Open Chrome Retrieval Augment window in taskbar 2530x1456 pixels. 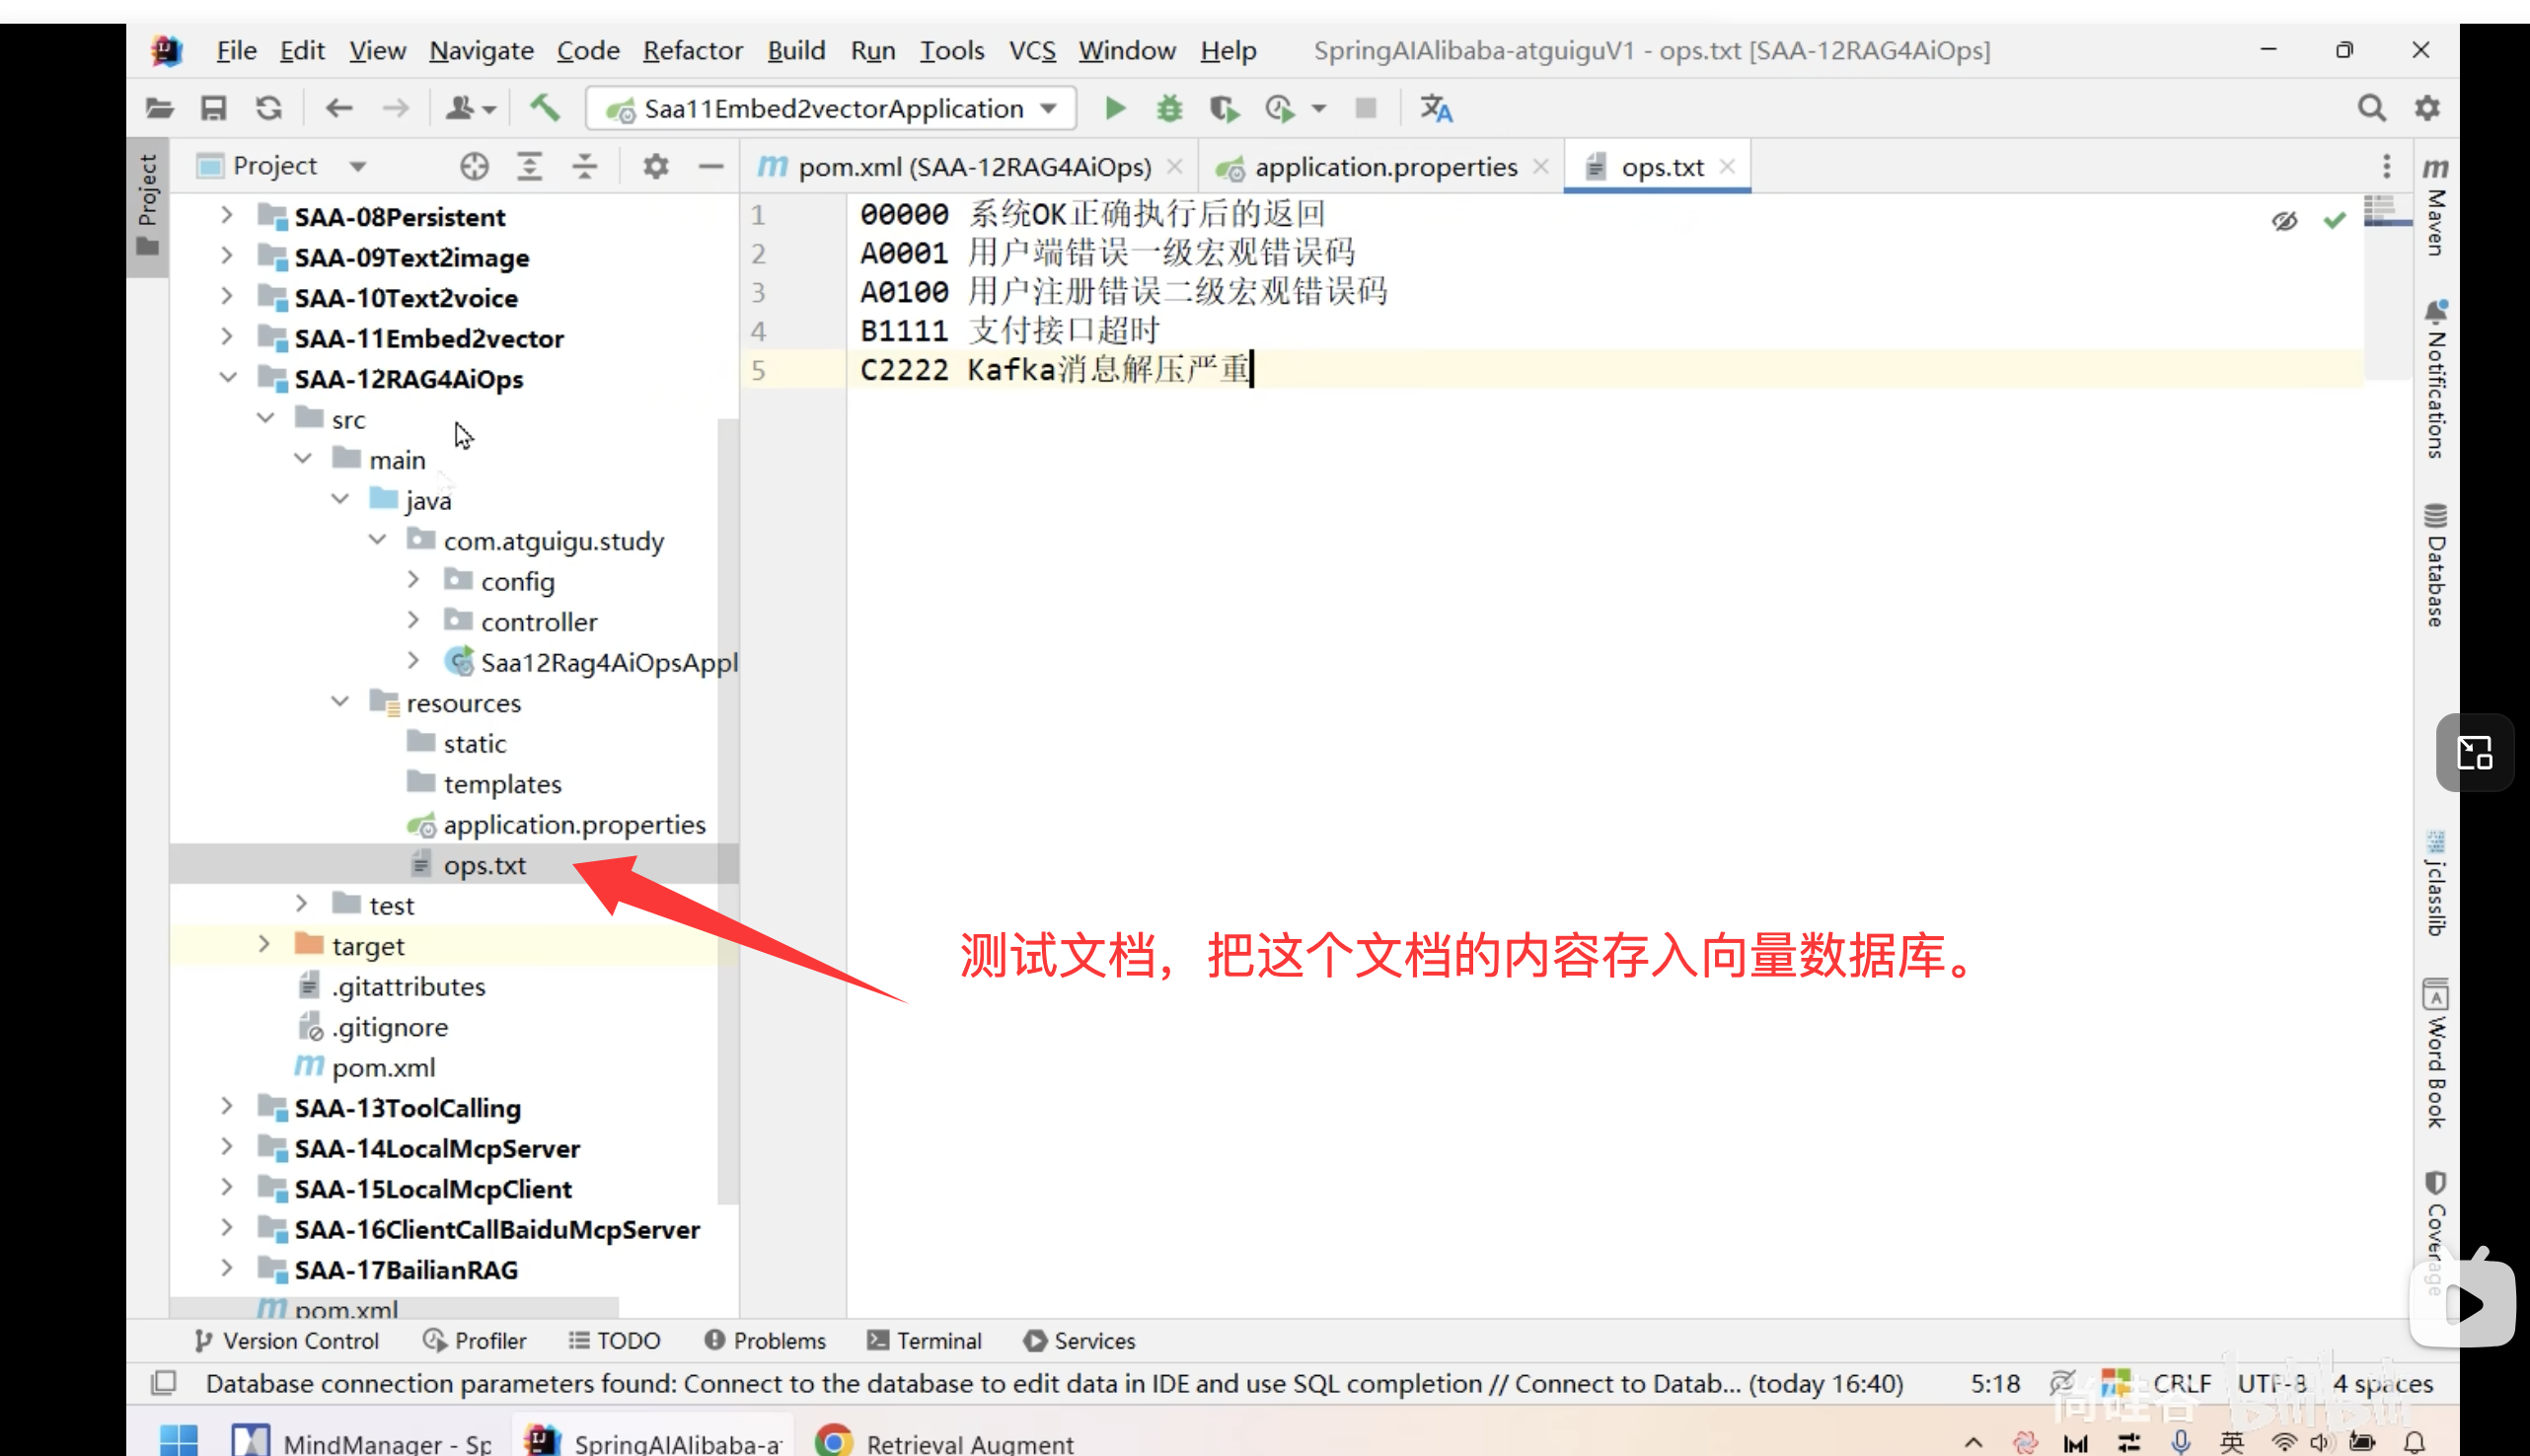(945, 1442)
